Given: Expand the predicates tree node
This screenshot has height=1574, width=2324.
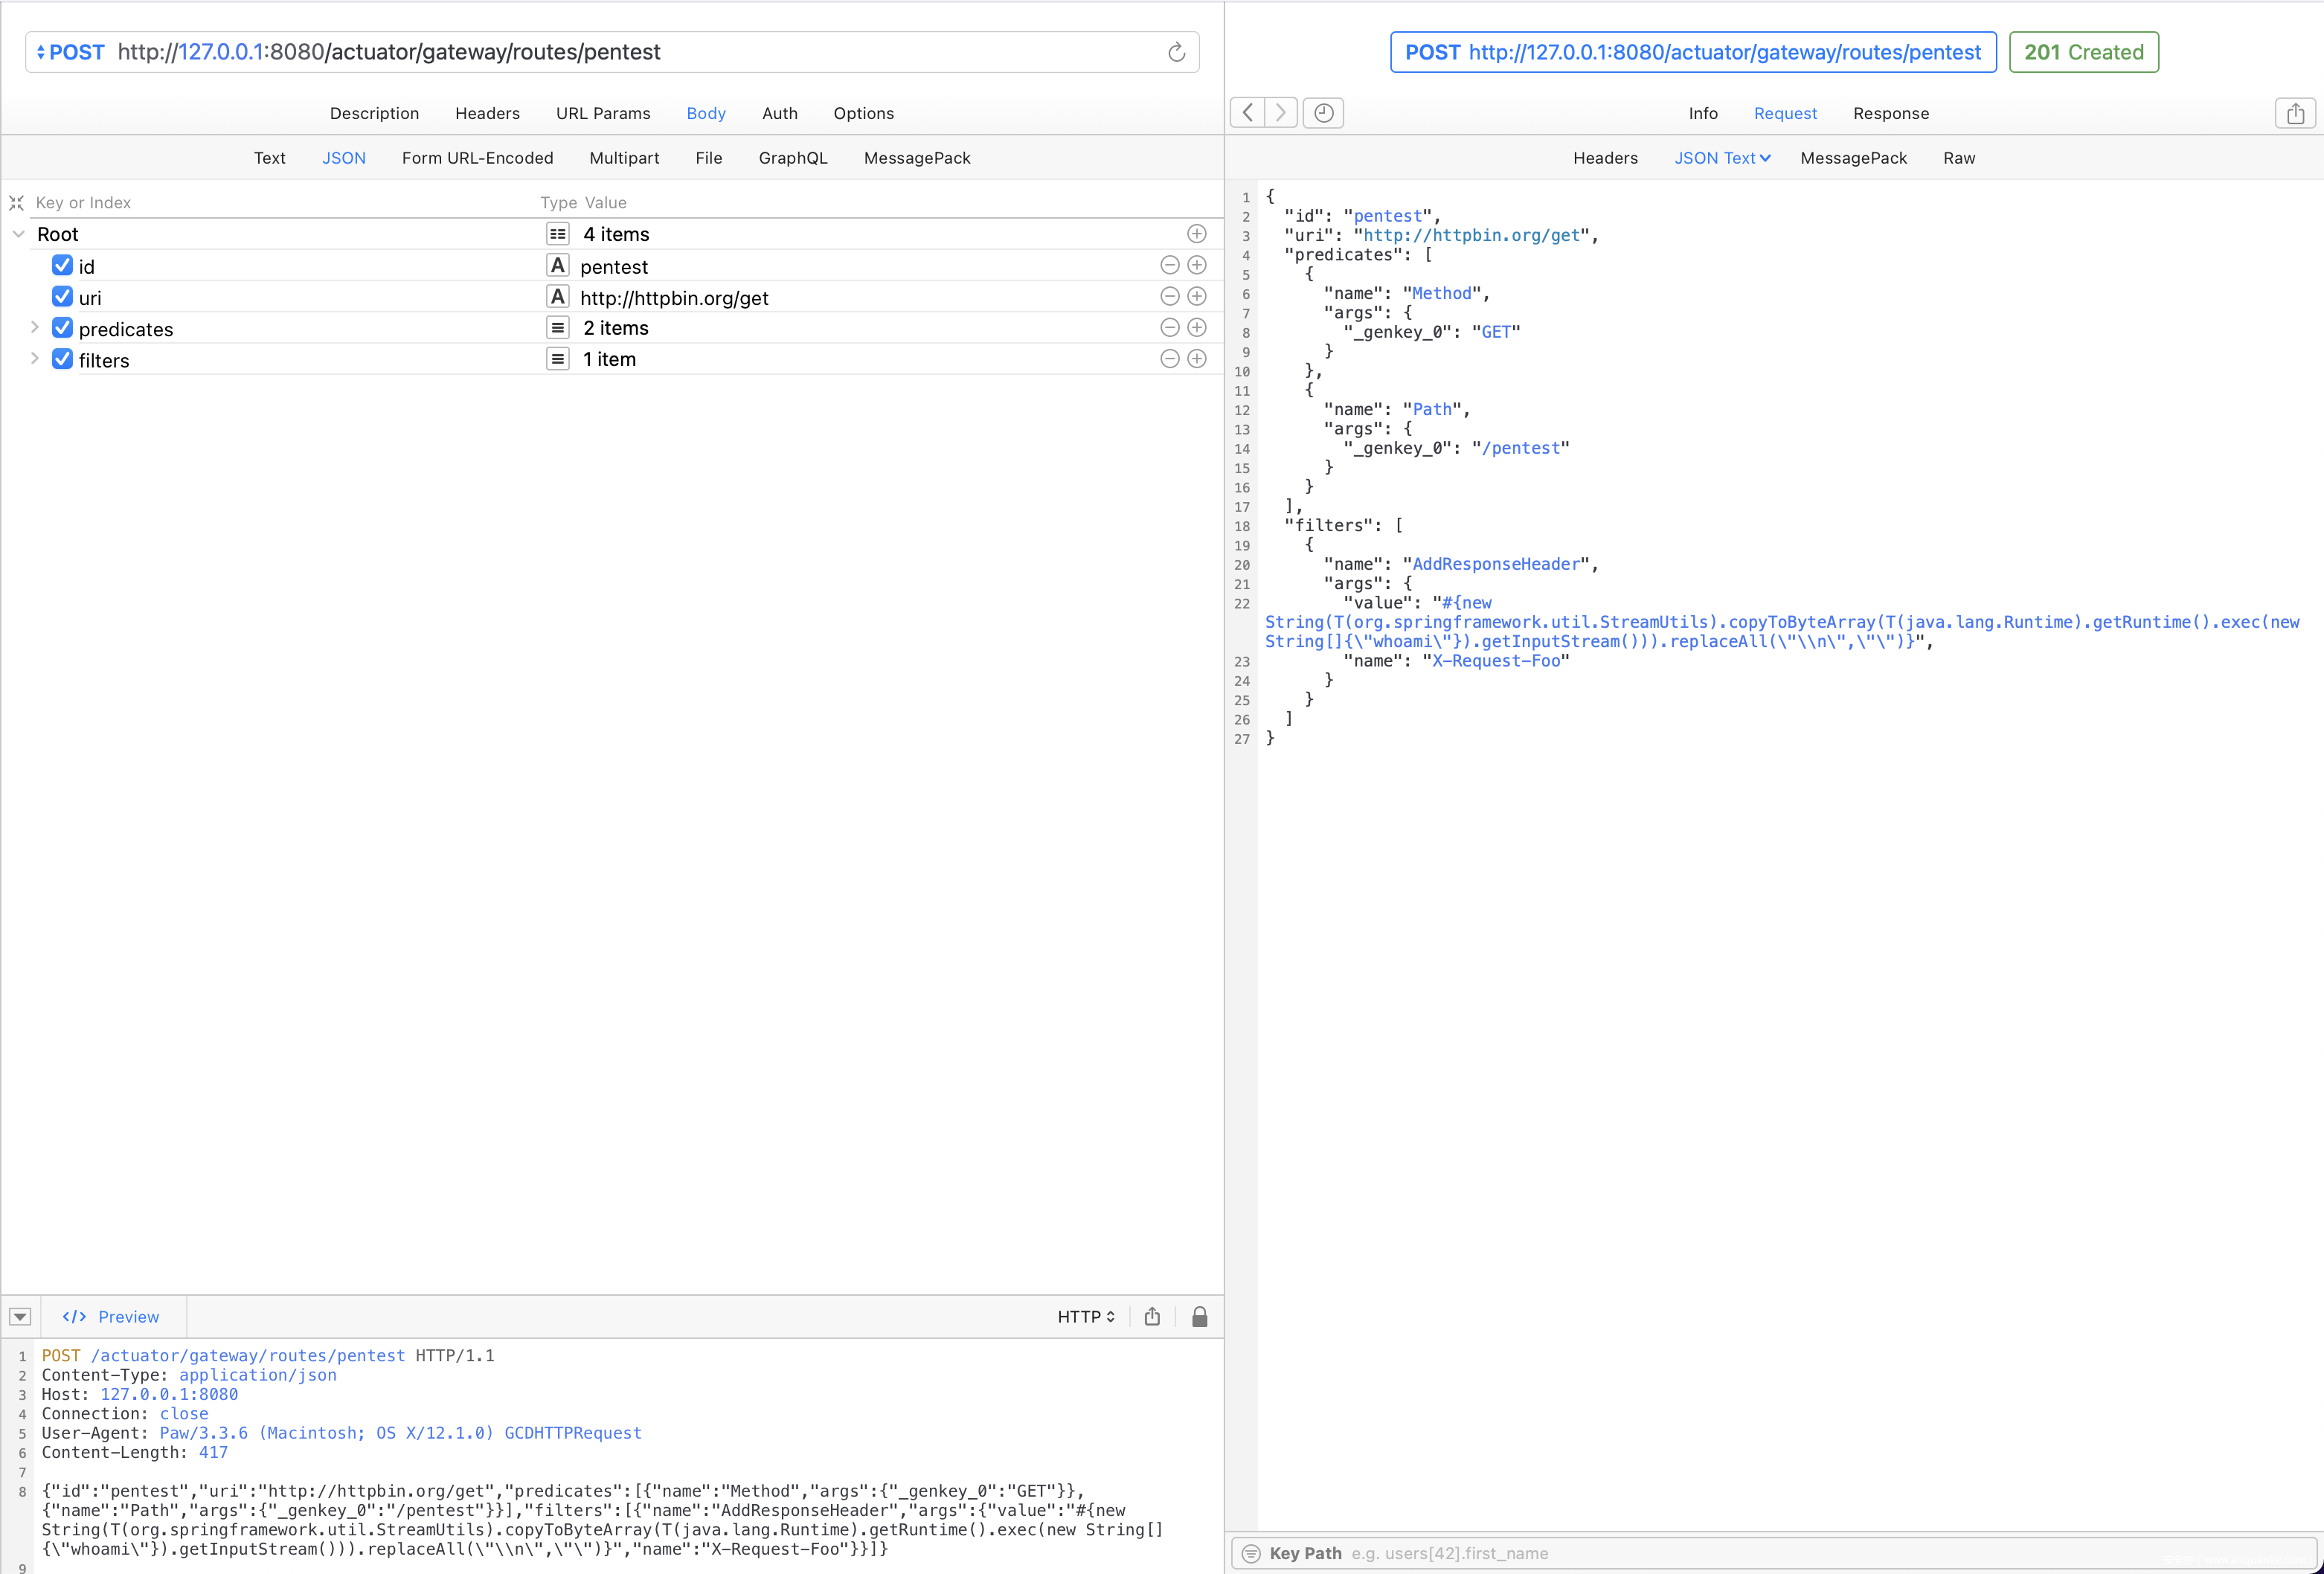Looking at the screenshot, I should [34, 328].
